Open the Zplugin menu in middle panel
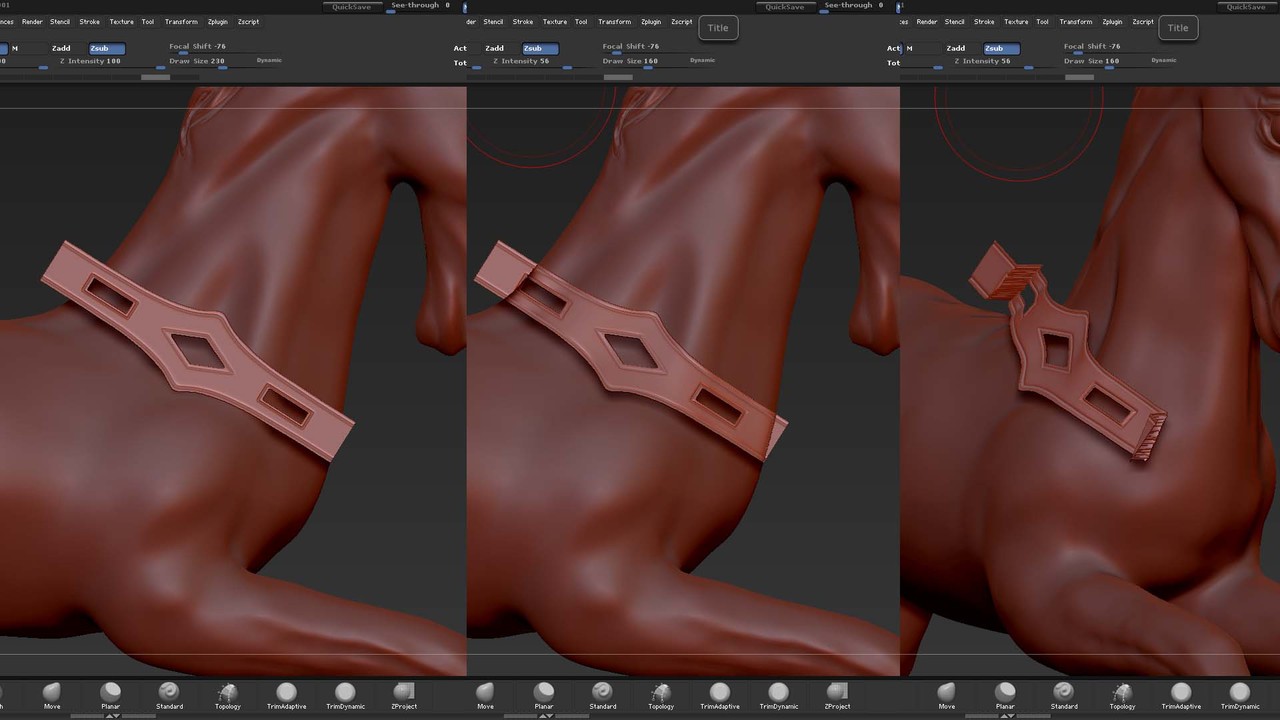The height and width of the screenshot is (720, 1280). click(651, 21)
